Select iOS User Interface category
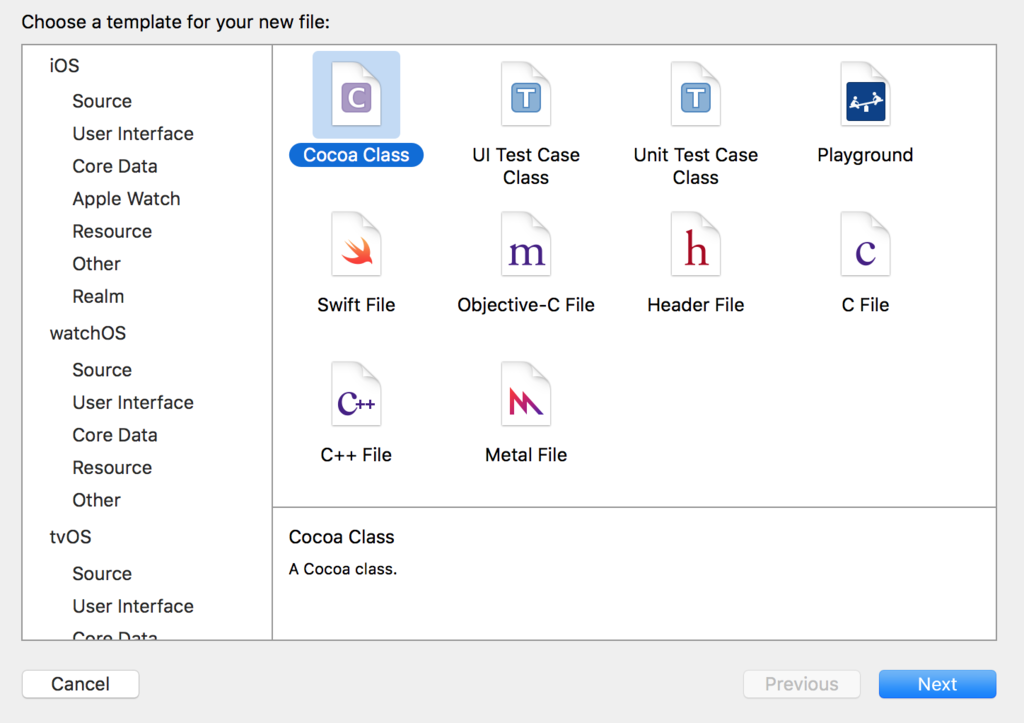The height and width of the screenshot is (723, 1024). point(133,134)
